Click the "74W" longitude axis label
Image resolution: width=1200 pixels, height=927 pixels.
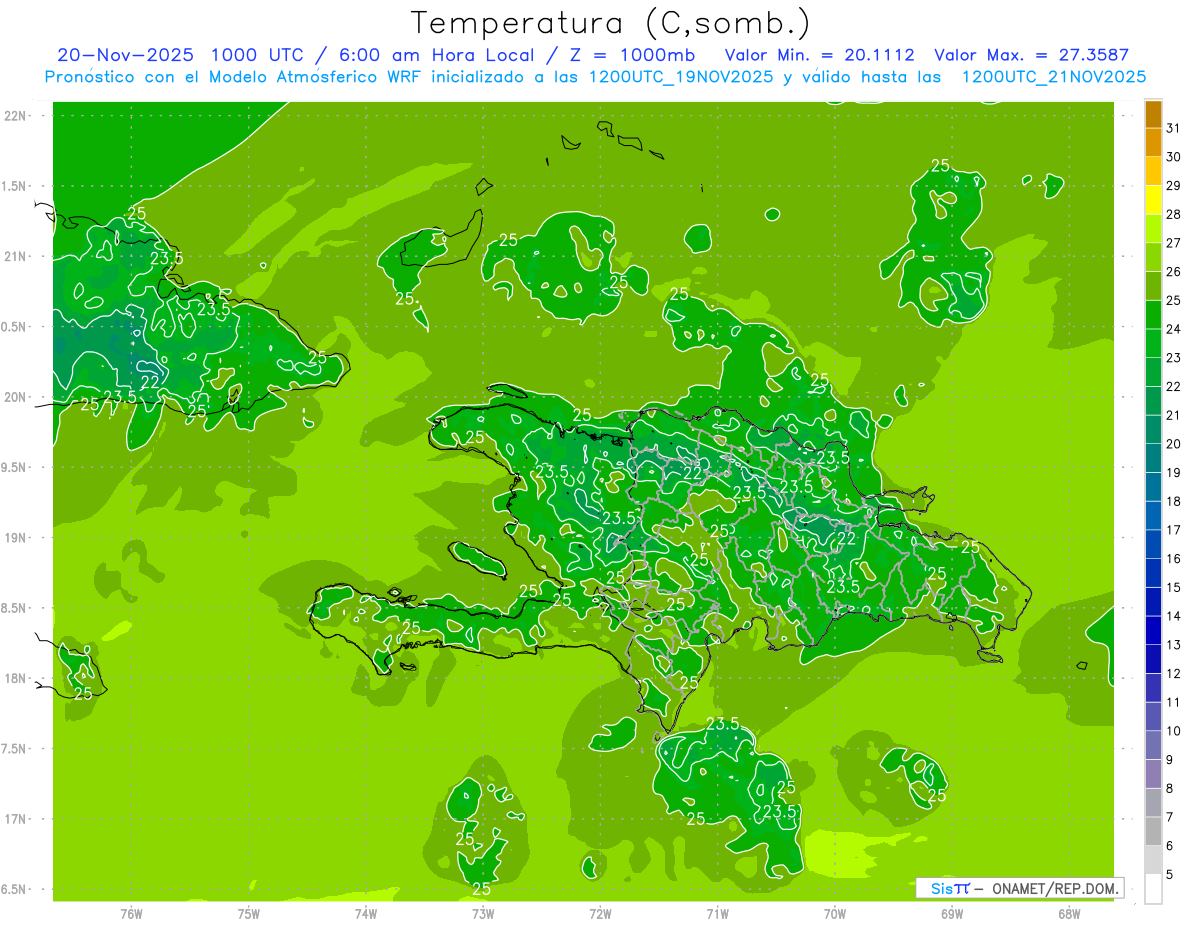[366, 913]
